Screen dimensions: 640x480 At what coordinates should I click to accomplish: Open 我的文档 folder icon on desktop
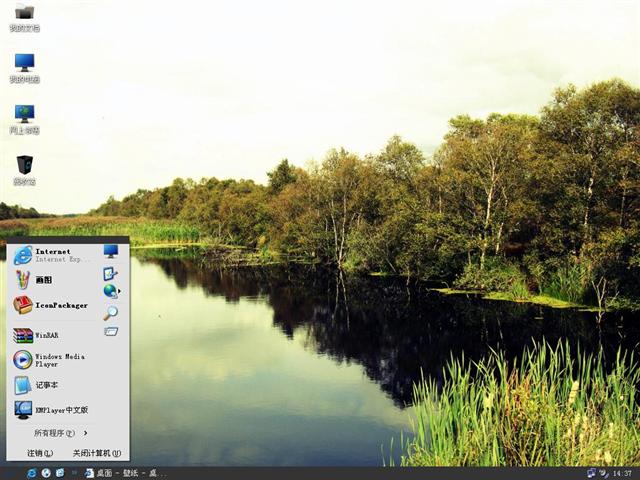coord(24,17)
